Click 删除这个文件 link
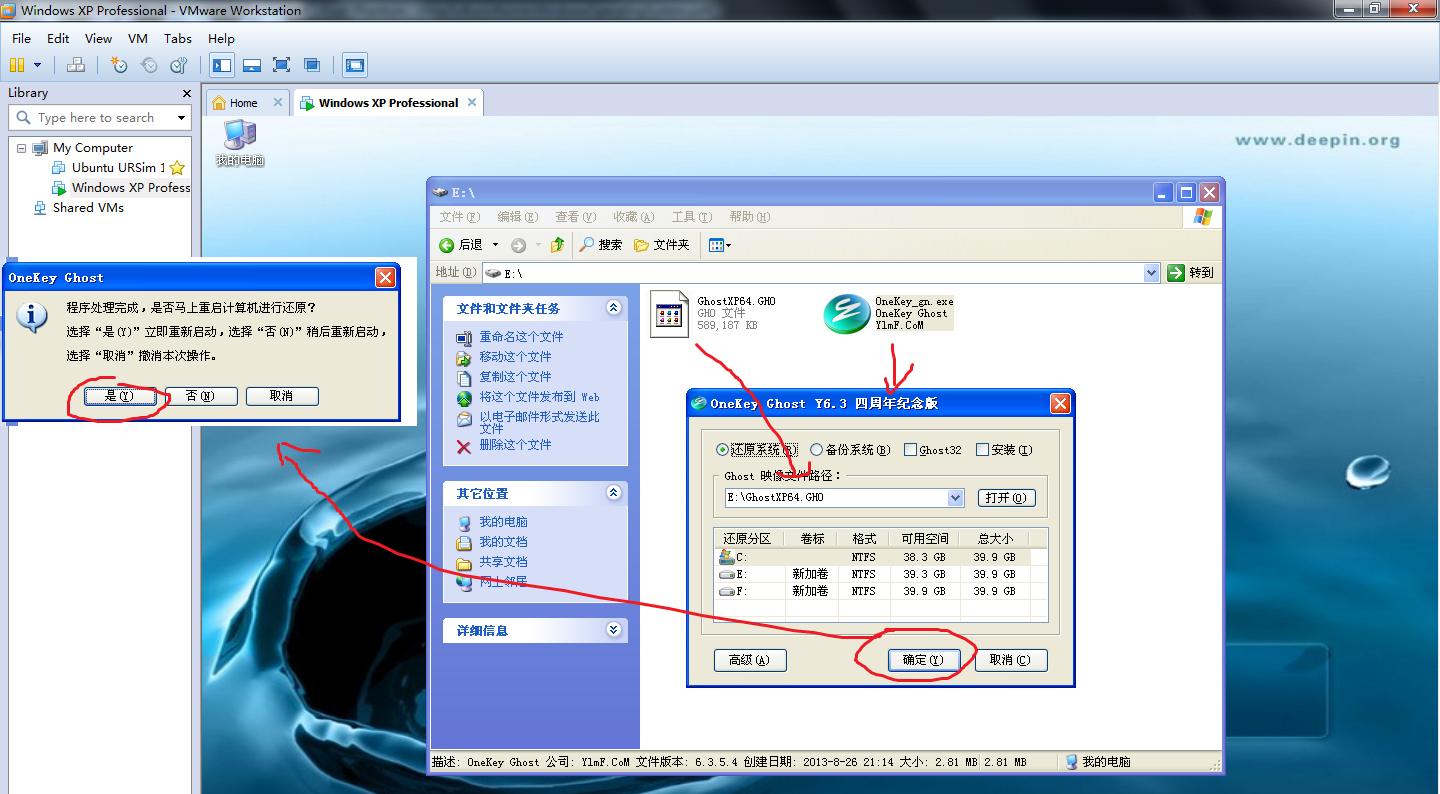Screen dimensions: 1440x794 (515, 445)
